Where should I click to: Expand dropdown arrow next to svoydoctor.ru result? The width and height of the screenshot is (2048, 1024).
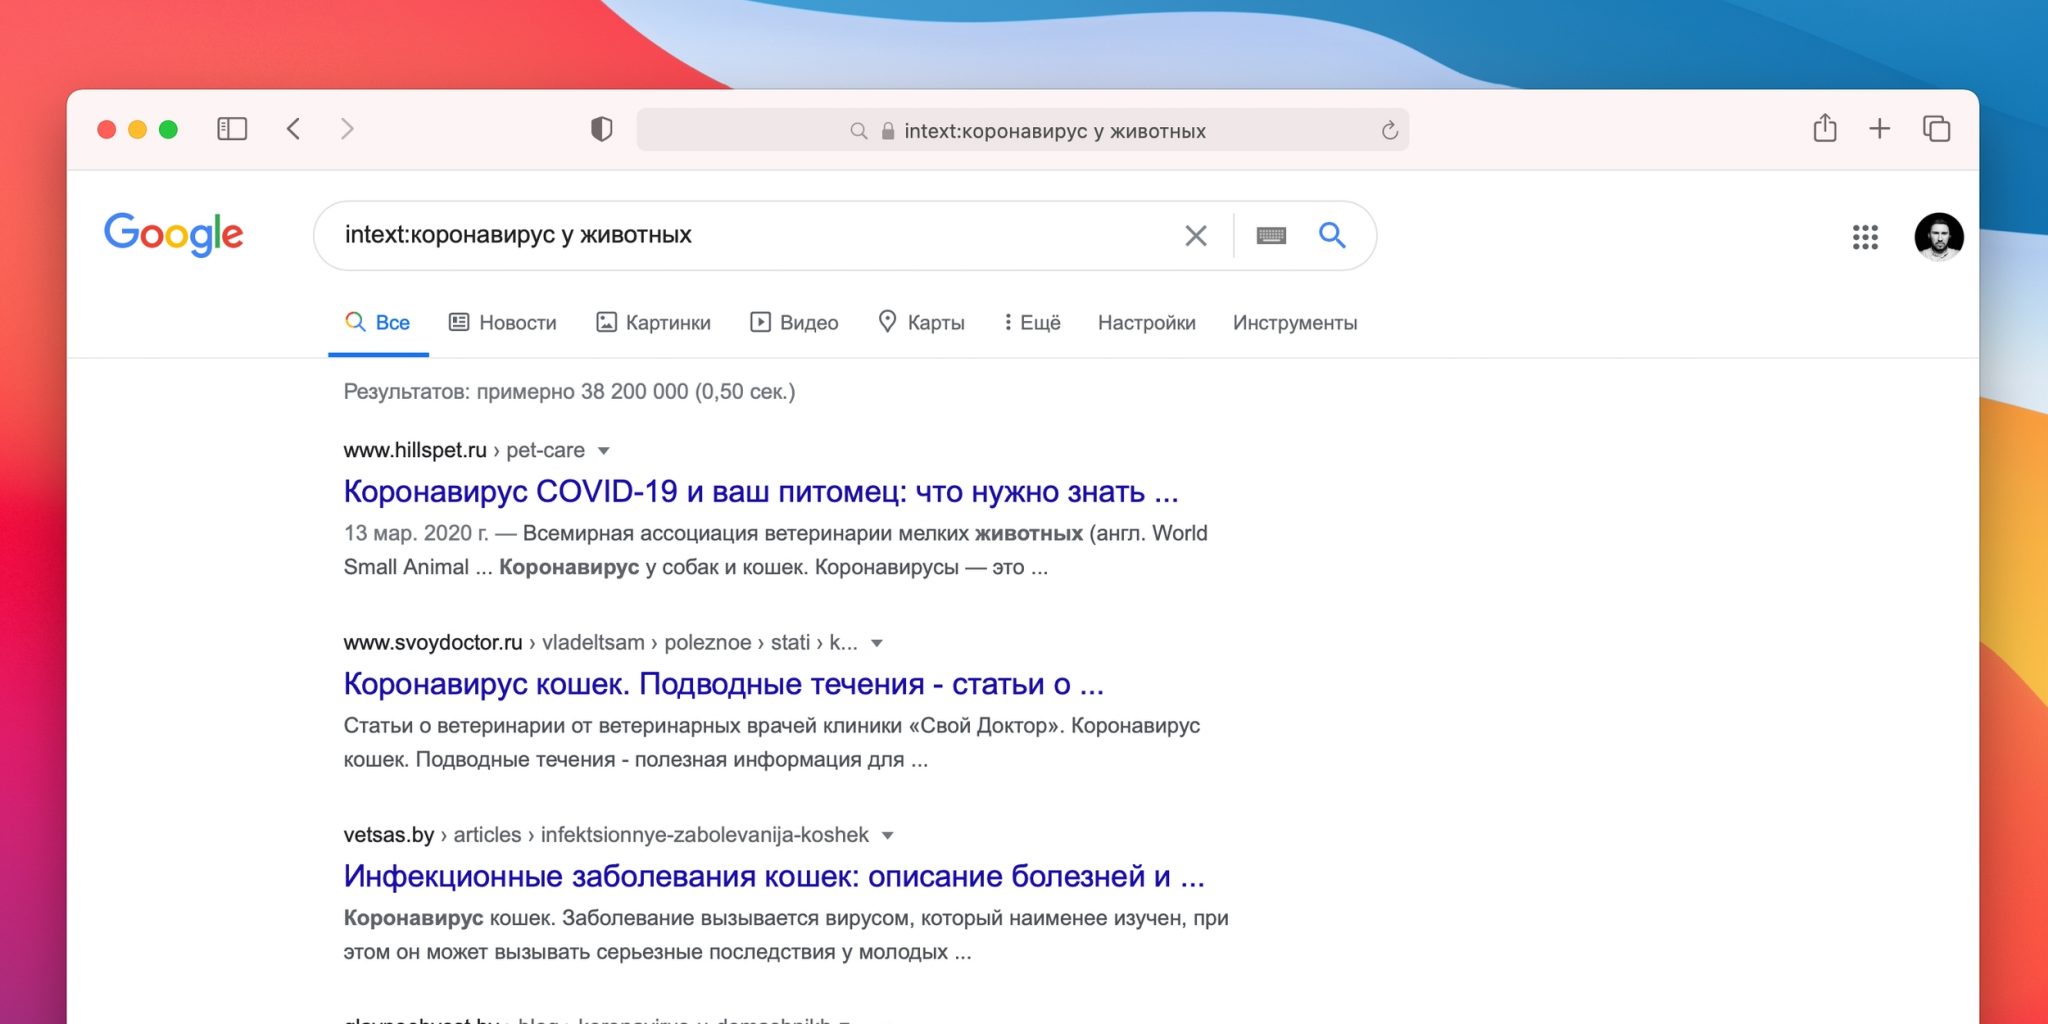(877, 643)
